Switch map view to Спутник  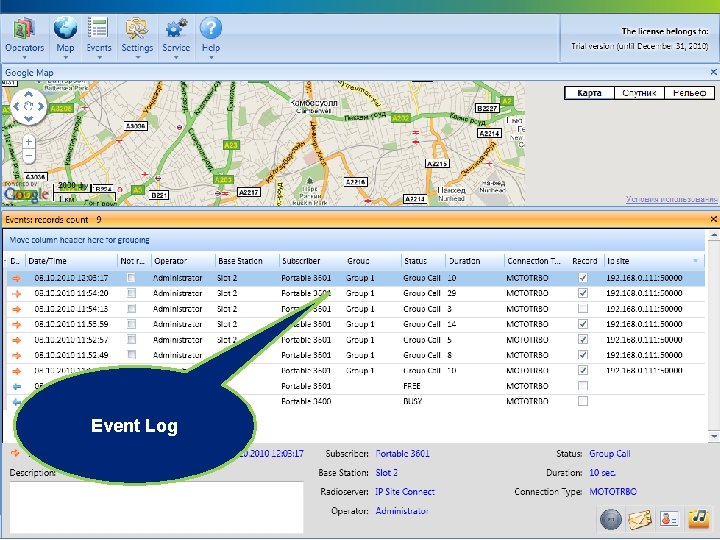pyautogui.click(x=639, y=93)
